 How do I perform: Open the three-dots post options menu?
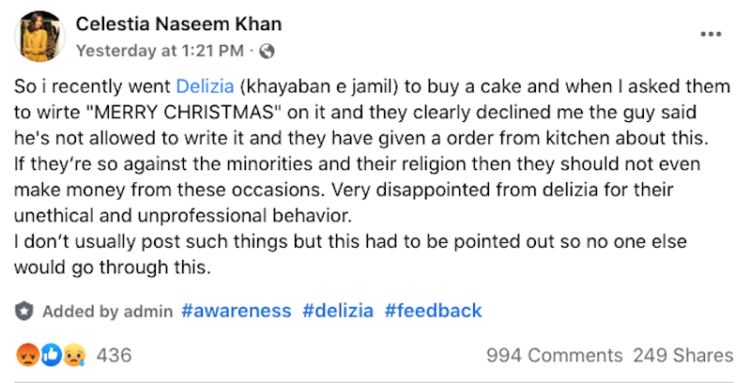pyautogui.click(x=711, y=34)
